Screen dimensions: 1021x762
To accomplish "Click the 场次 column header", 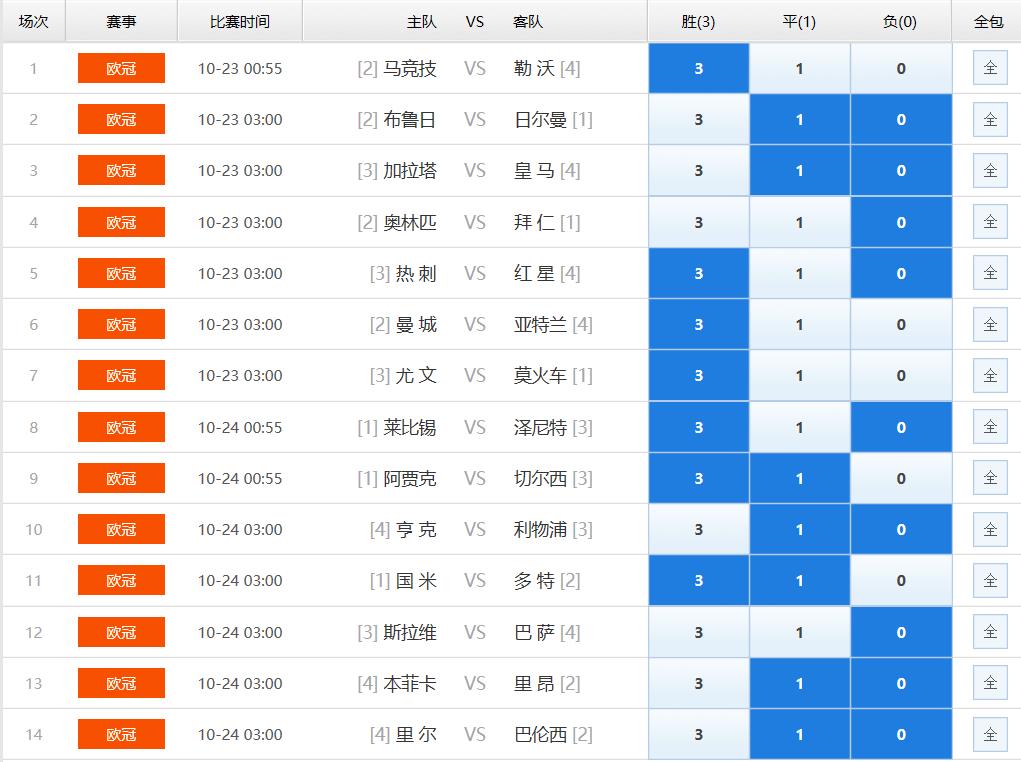I will click(33, 21).
